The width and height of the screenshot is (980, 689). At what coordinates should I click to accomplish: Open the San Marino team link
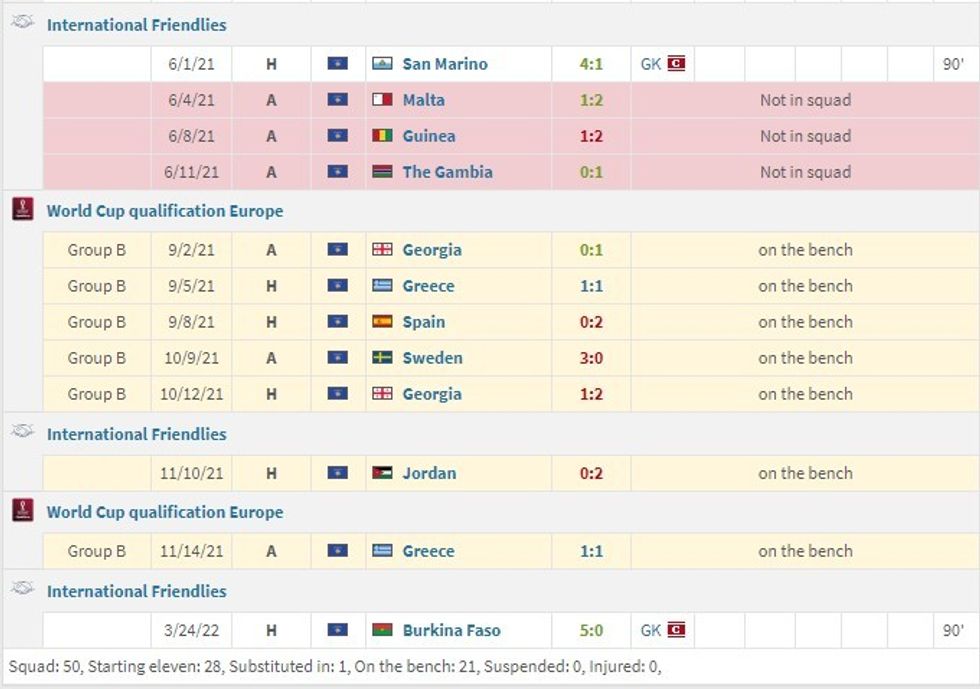click(x=444, y=64)
